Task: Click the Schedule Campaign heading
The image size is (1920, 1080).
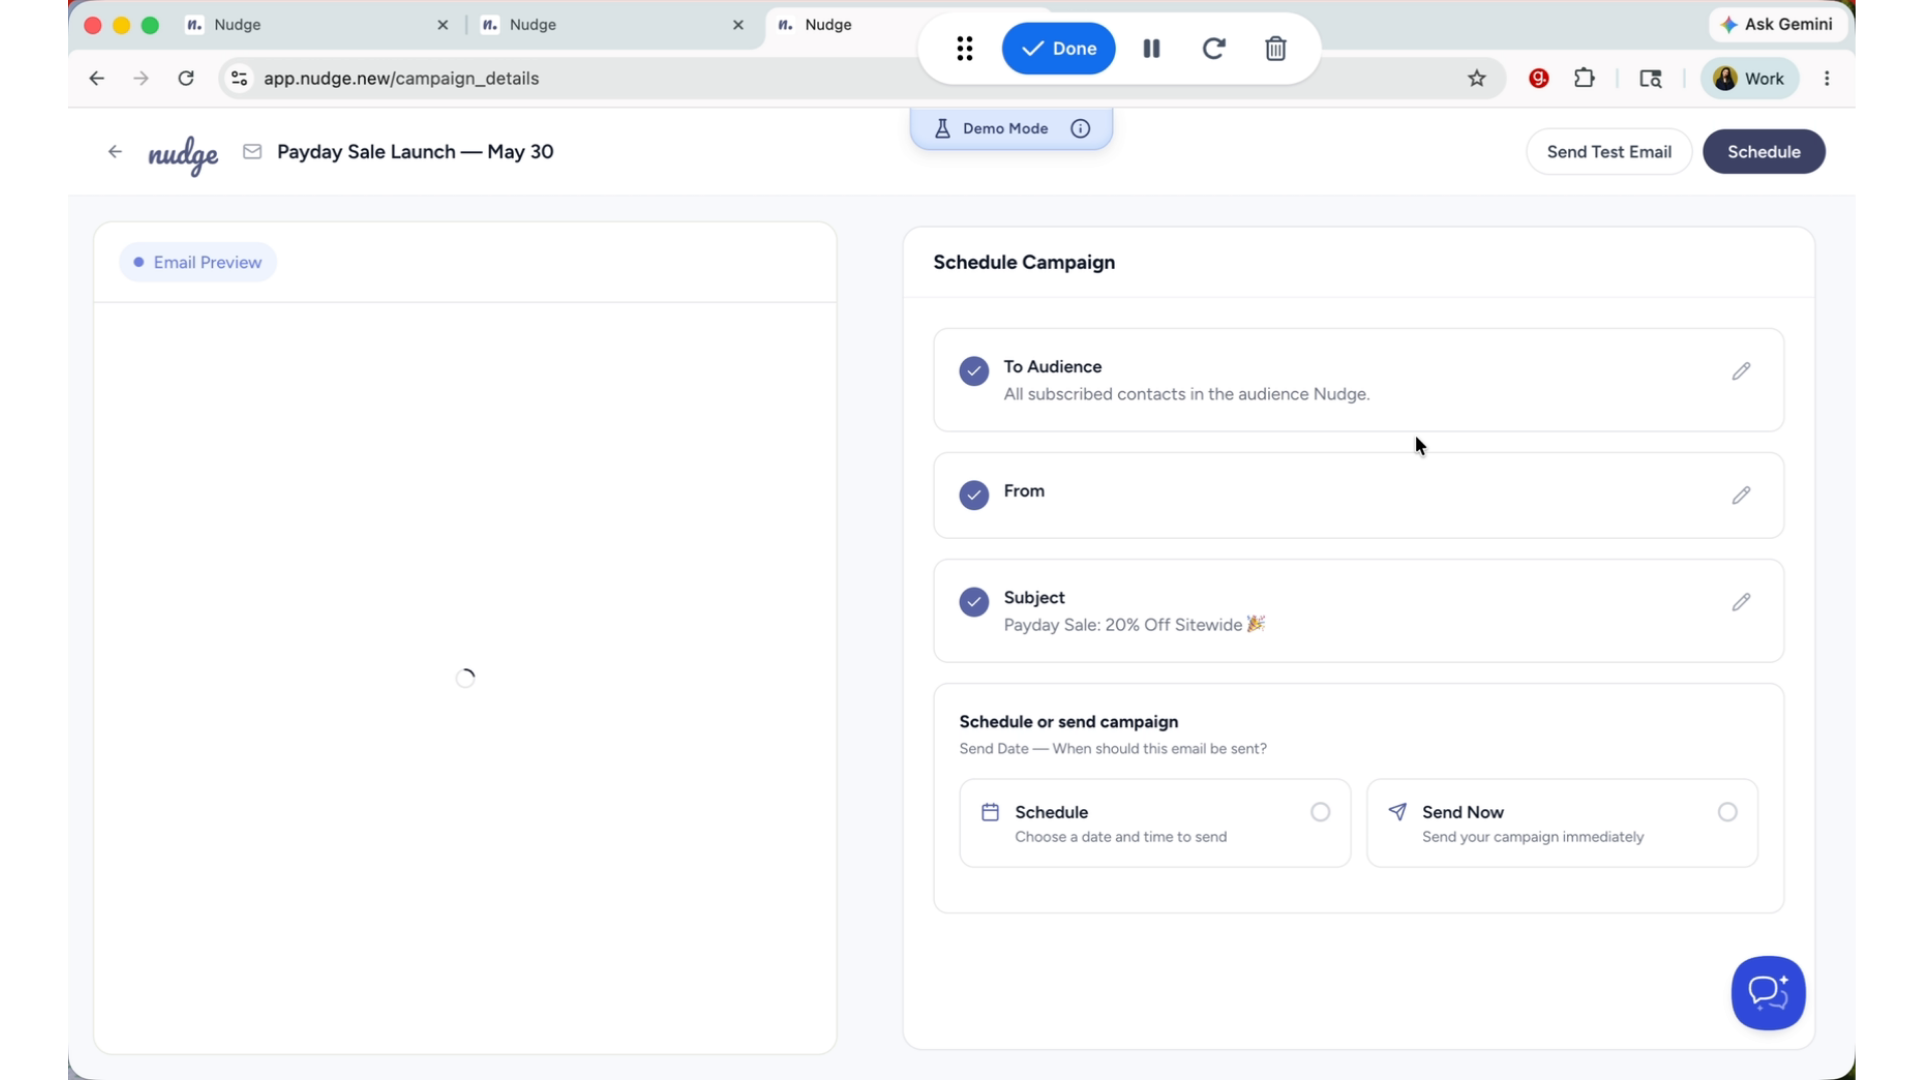Action: [1024, 262]
